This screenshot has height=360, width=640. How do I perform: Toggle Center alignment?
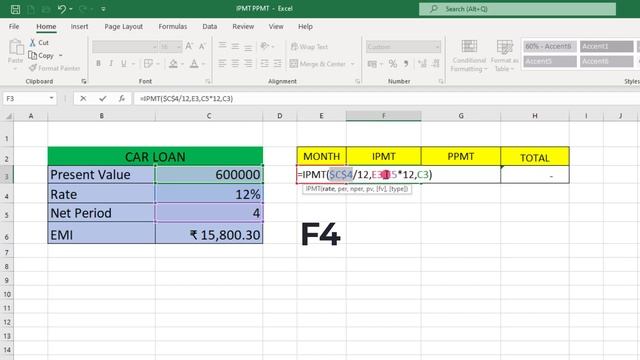pos(236,63)
